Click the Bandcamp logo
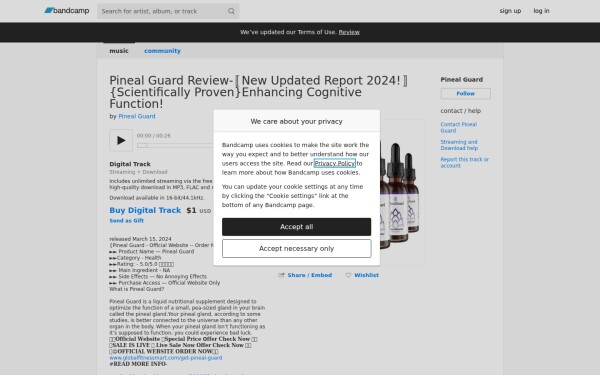 pyautogui.click(x=67, y=11)
